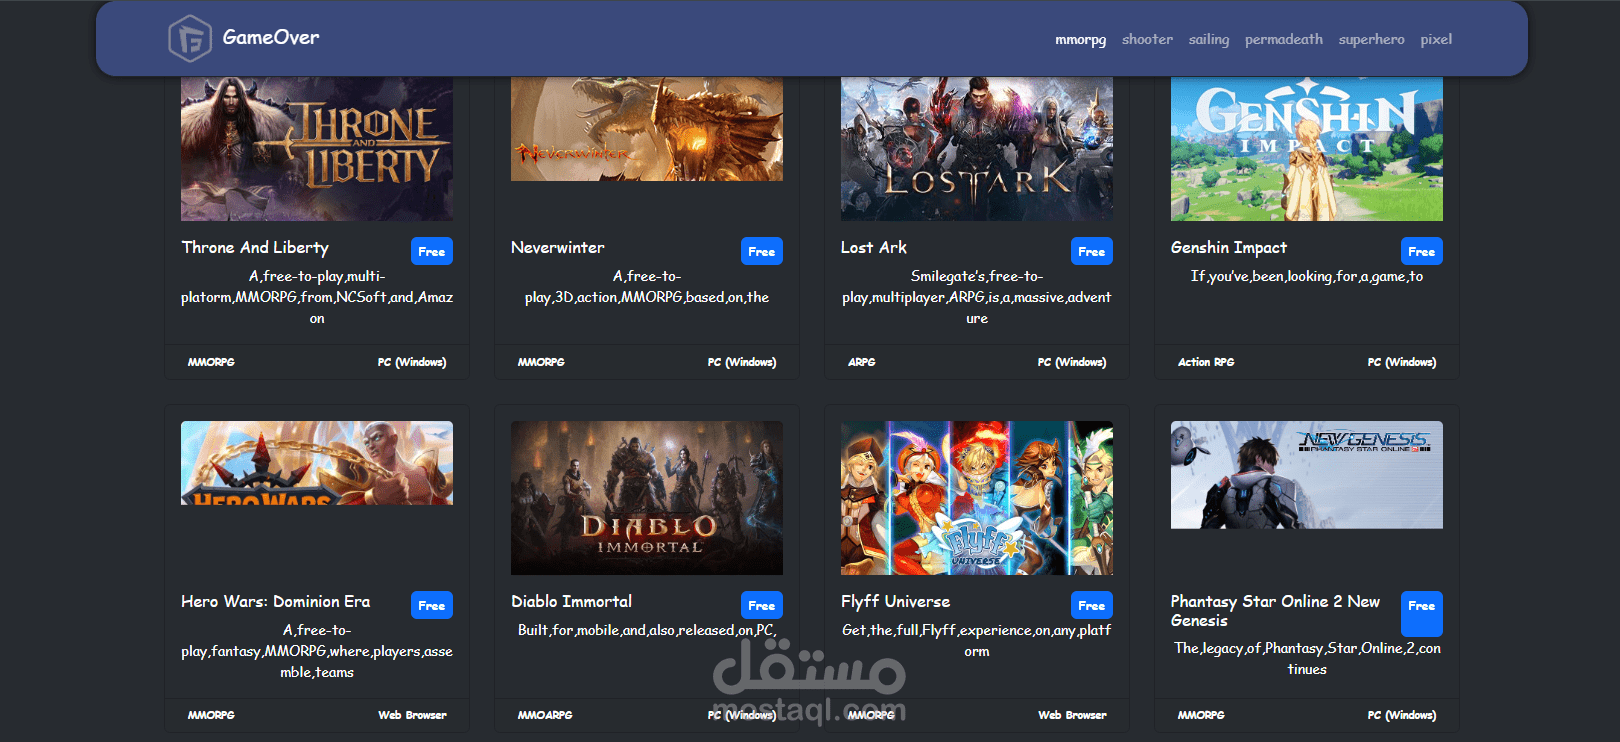Open the GameOver brand name link
The image size is (1620, 742).
point(271,37)
